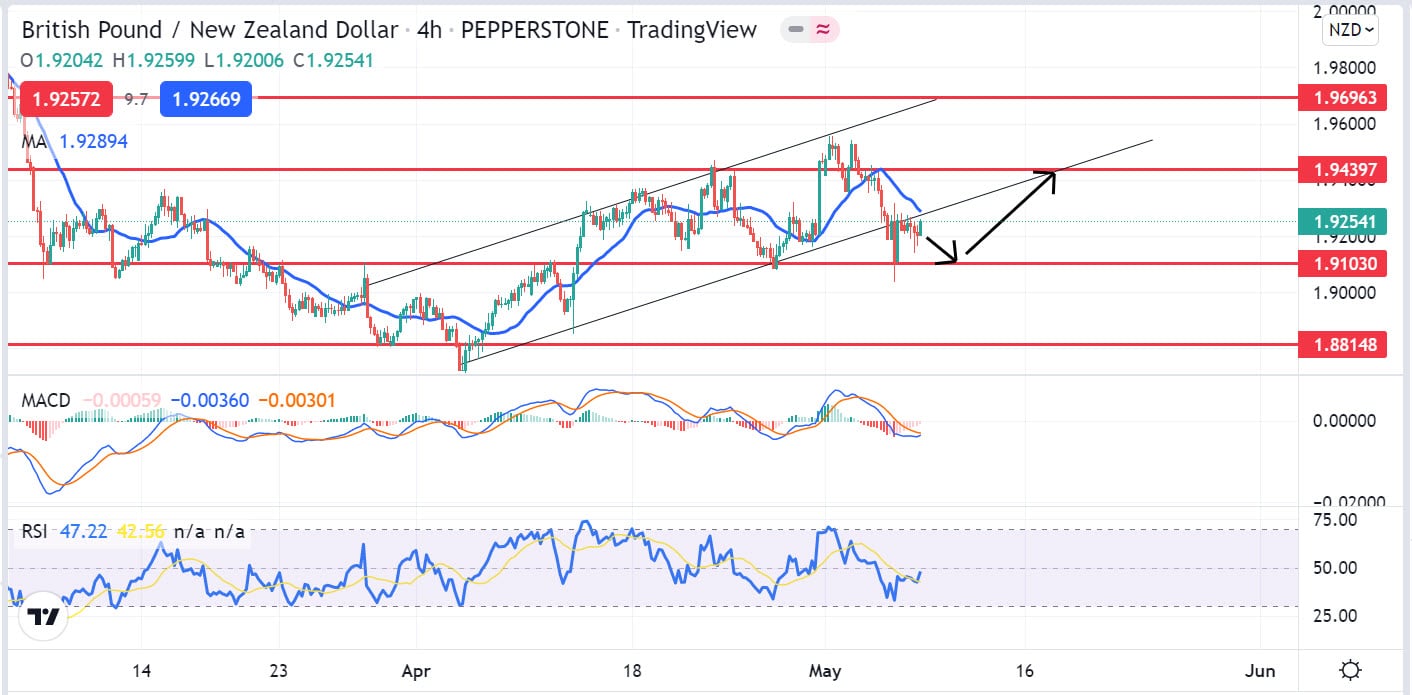Viewport: 1412px width, 695px height.
Task: Click the PEPPERSTONE broker label
Action: tap(535, 30)
